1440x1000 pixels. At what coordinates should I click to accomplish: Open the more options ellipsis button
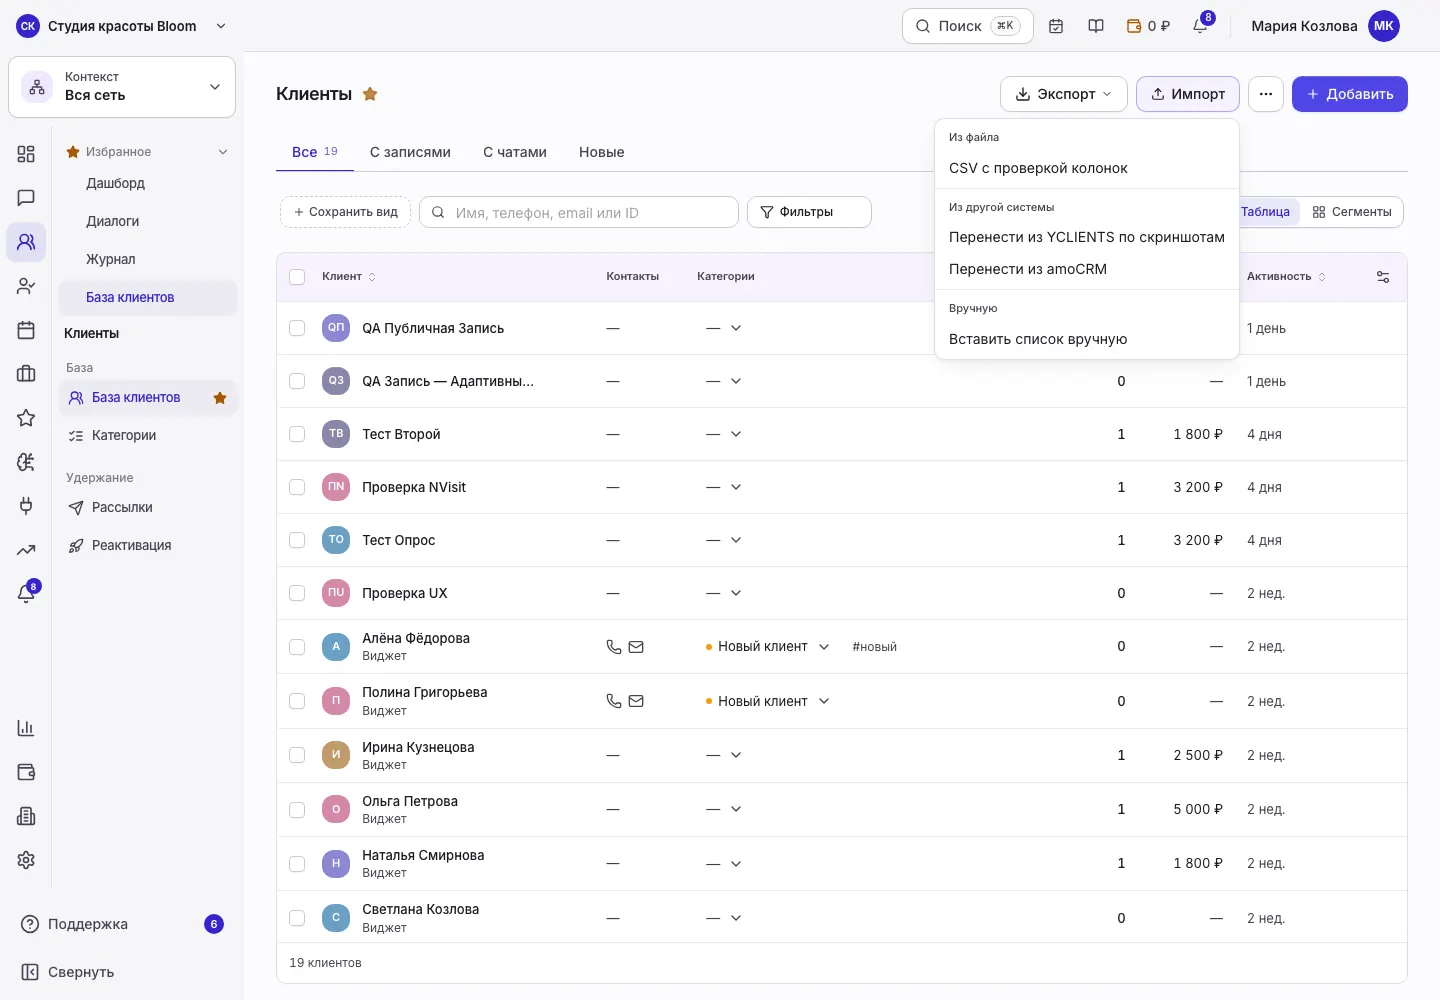(1266, 94)
